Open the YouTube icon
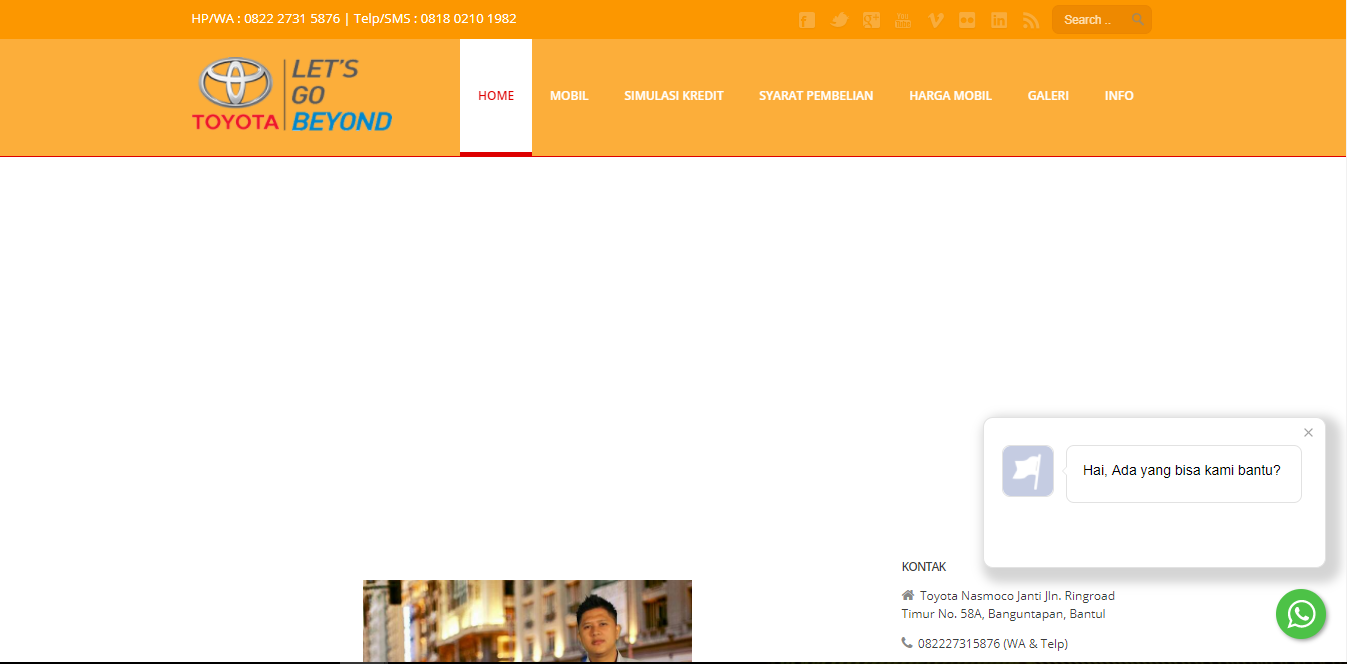Screen dimensions: 1347x664 [x=903, y=20]
